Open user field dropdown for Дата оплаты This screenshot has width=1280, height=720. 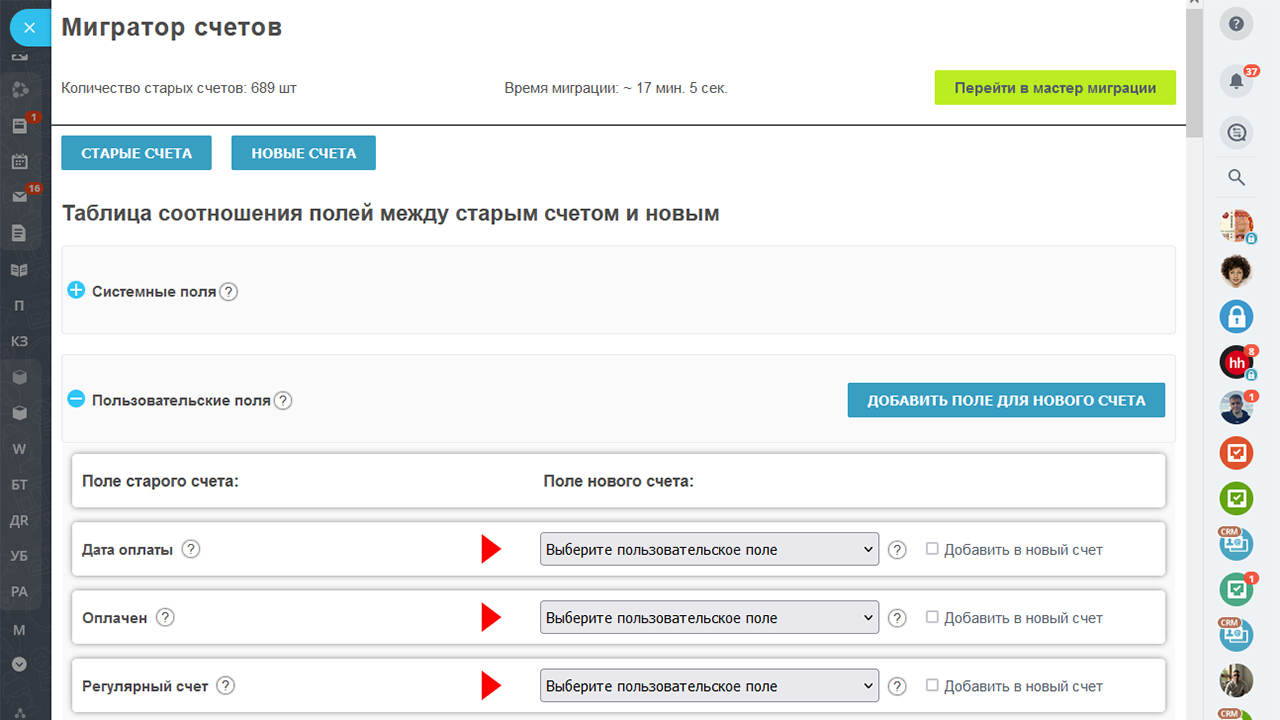[x=709, y=549]
